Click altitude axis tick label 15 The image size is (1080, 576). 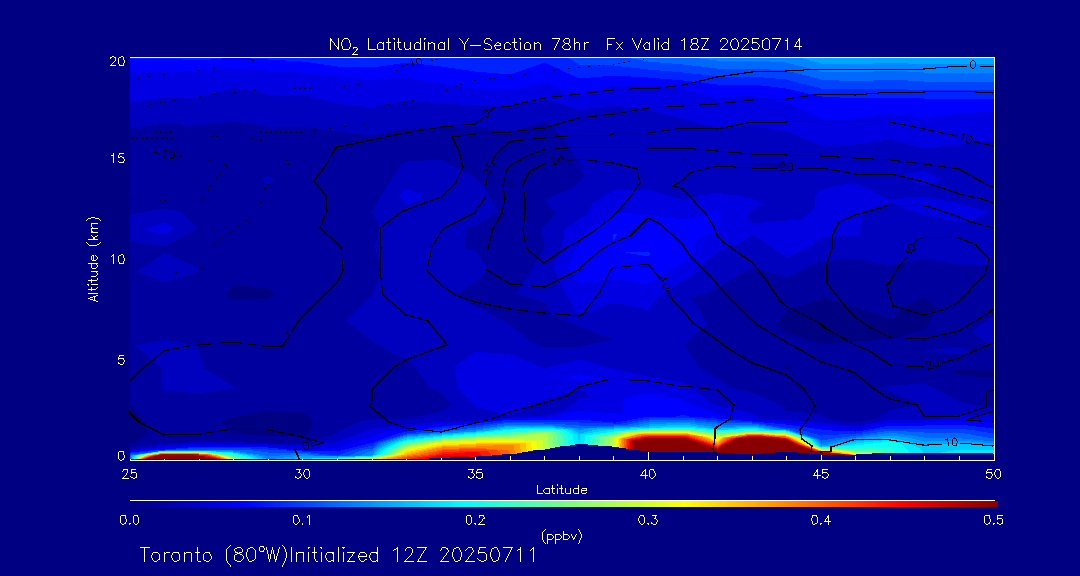[117, 158]
